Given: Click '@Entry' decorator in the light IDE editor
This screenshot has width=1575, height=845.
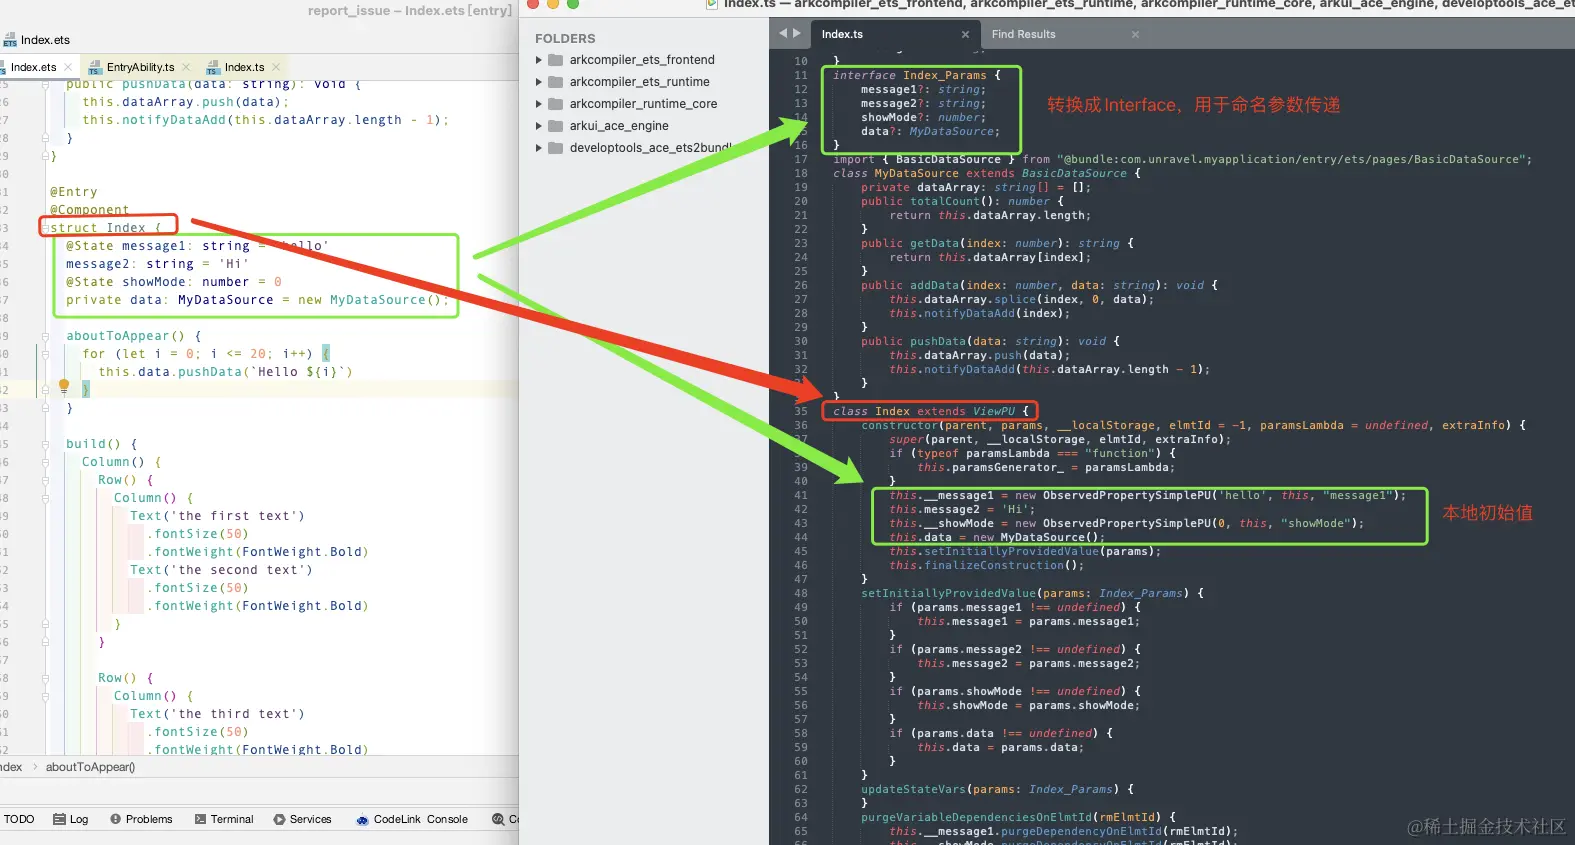Looking at the screenshot, I should tap(74, 192).
